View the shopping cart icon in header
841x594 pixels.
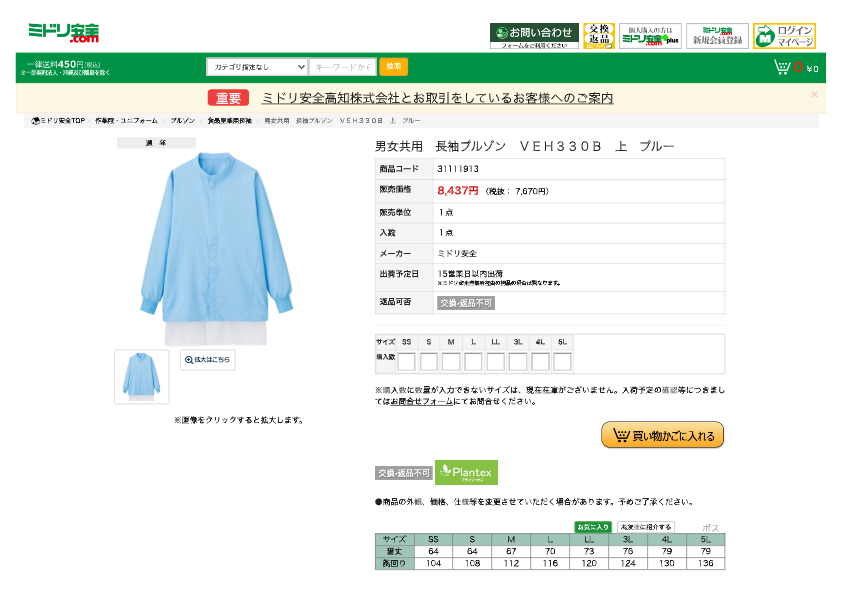tap(782, 68)
